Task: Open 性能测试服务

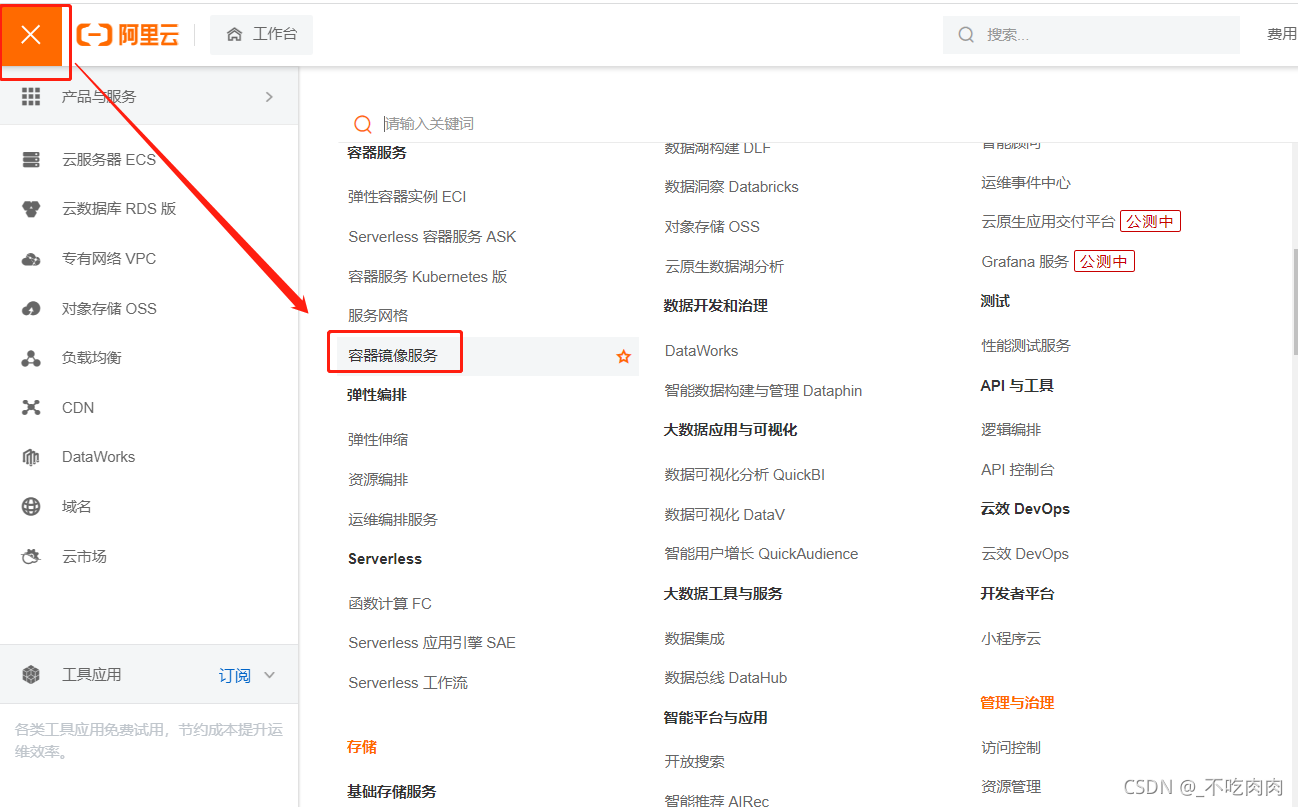Action: click(x=1026, y=346)
